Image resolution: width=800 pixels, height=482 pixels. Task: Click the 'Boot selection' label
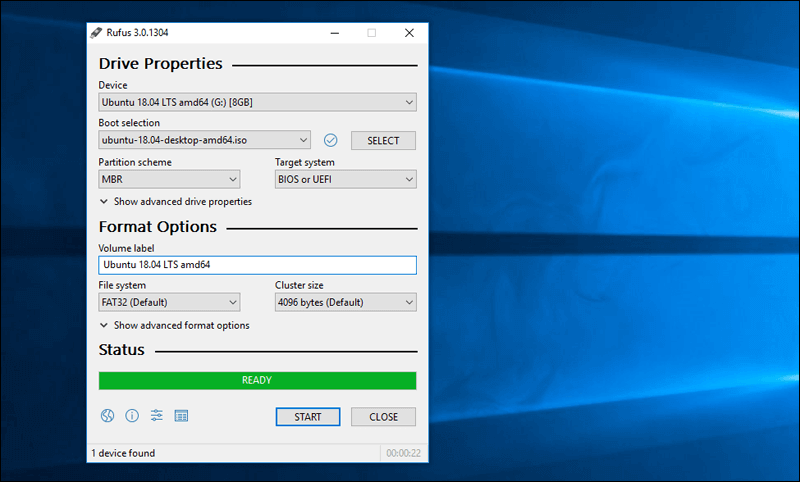click(x=129, y=123)
